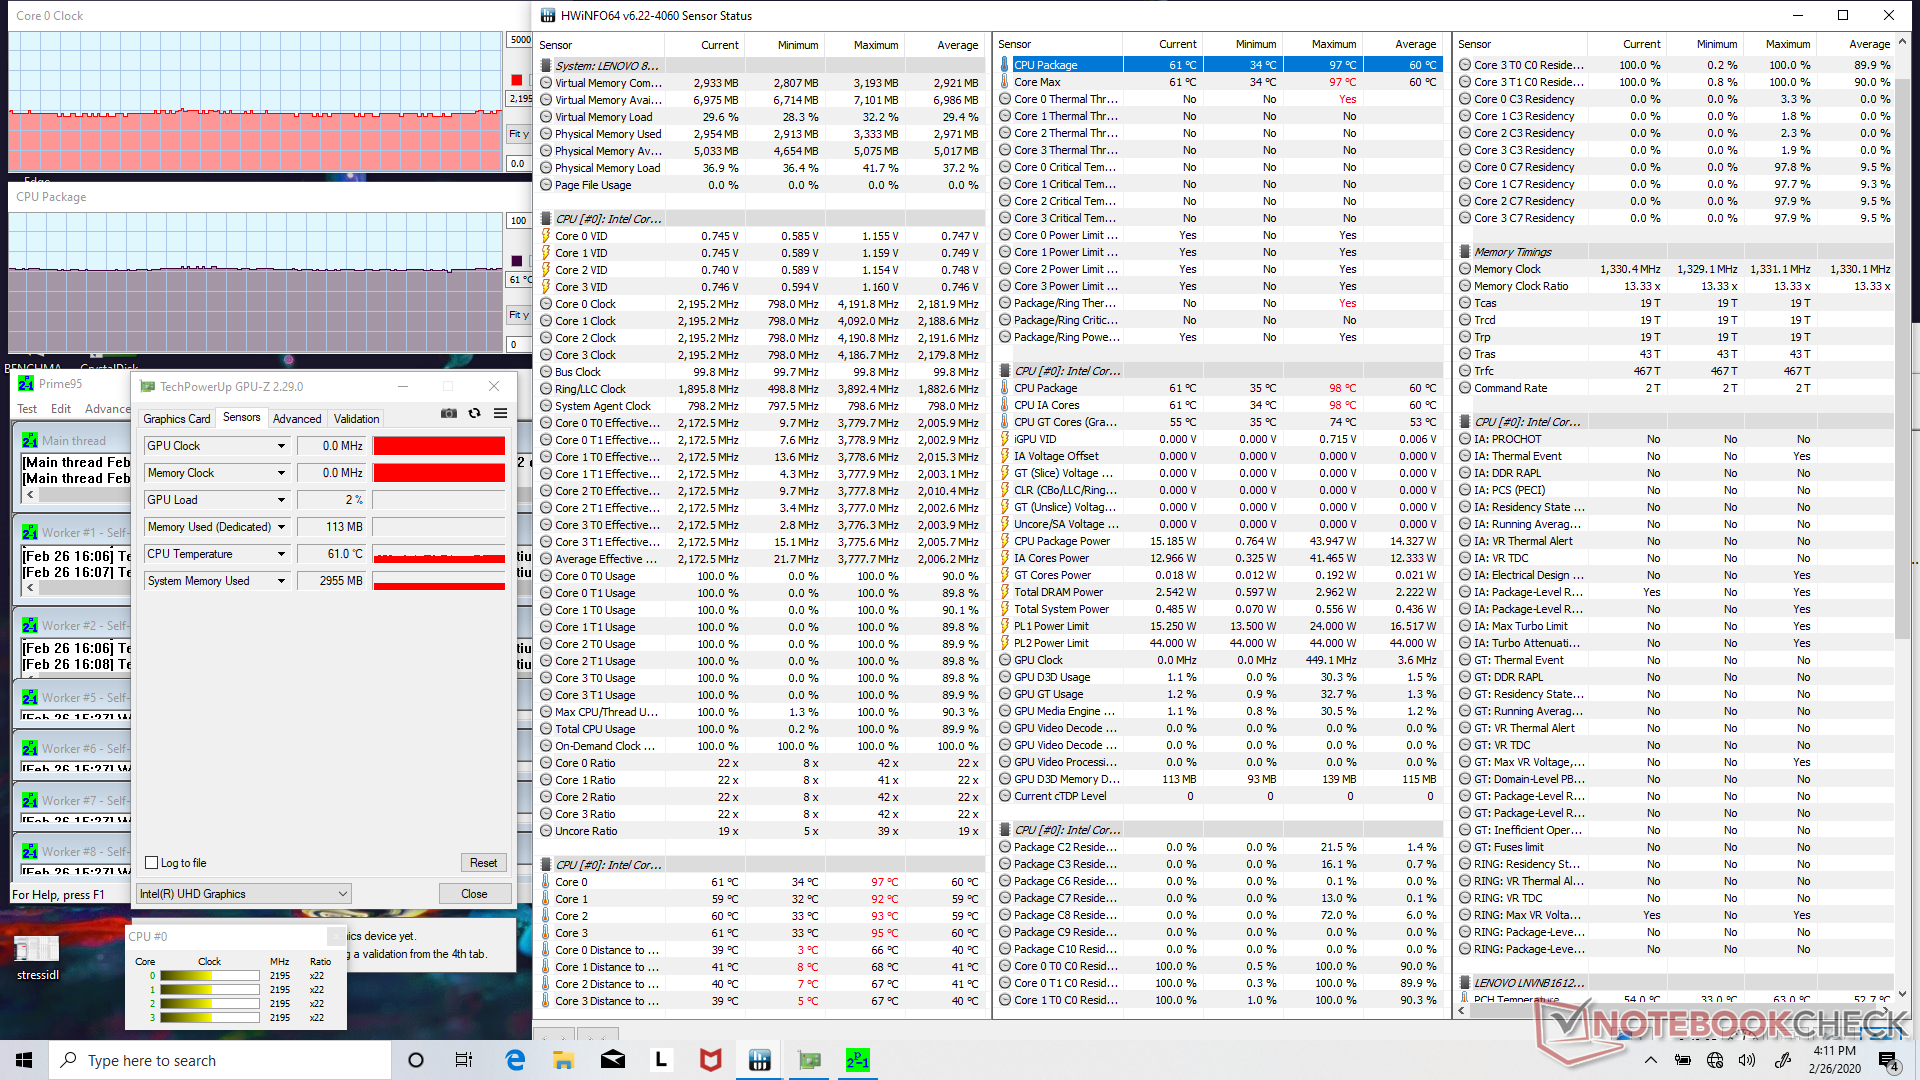Open the Intel(R) UHD Graphics device dropdown
This screenshot has width=1920, height=1080.
click(x=244, y=894)
